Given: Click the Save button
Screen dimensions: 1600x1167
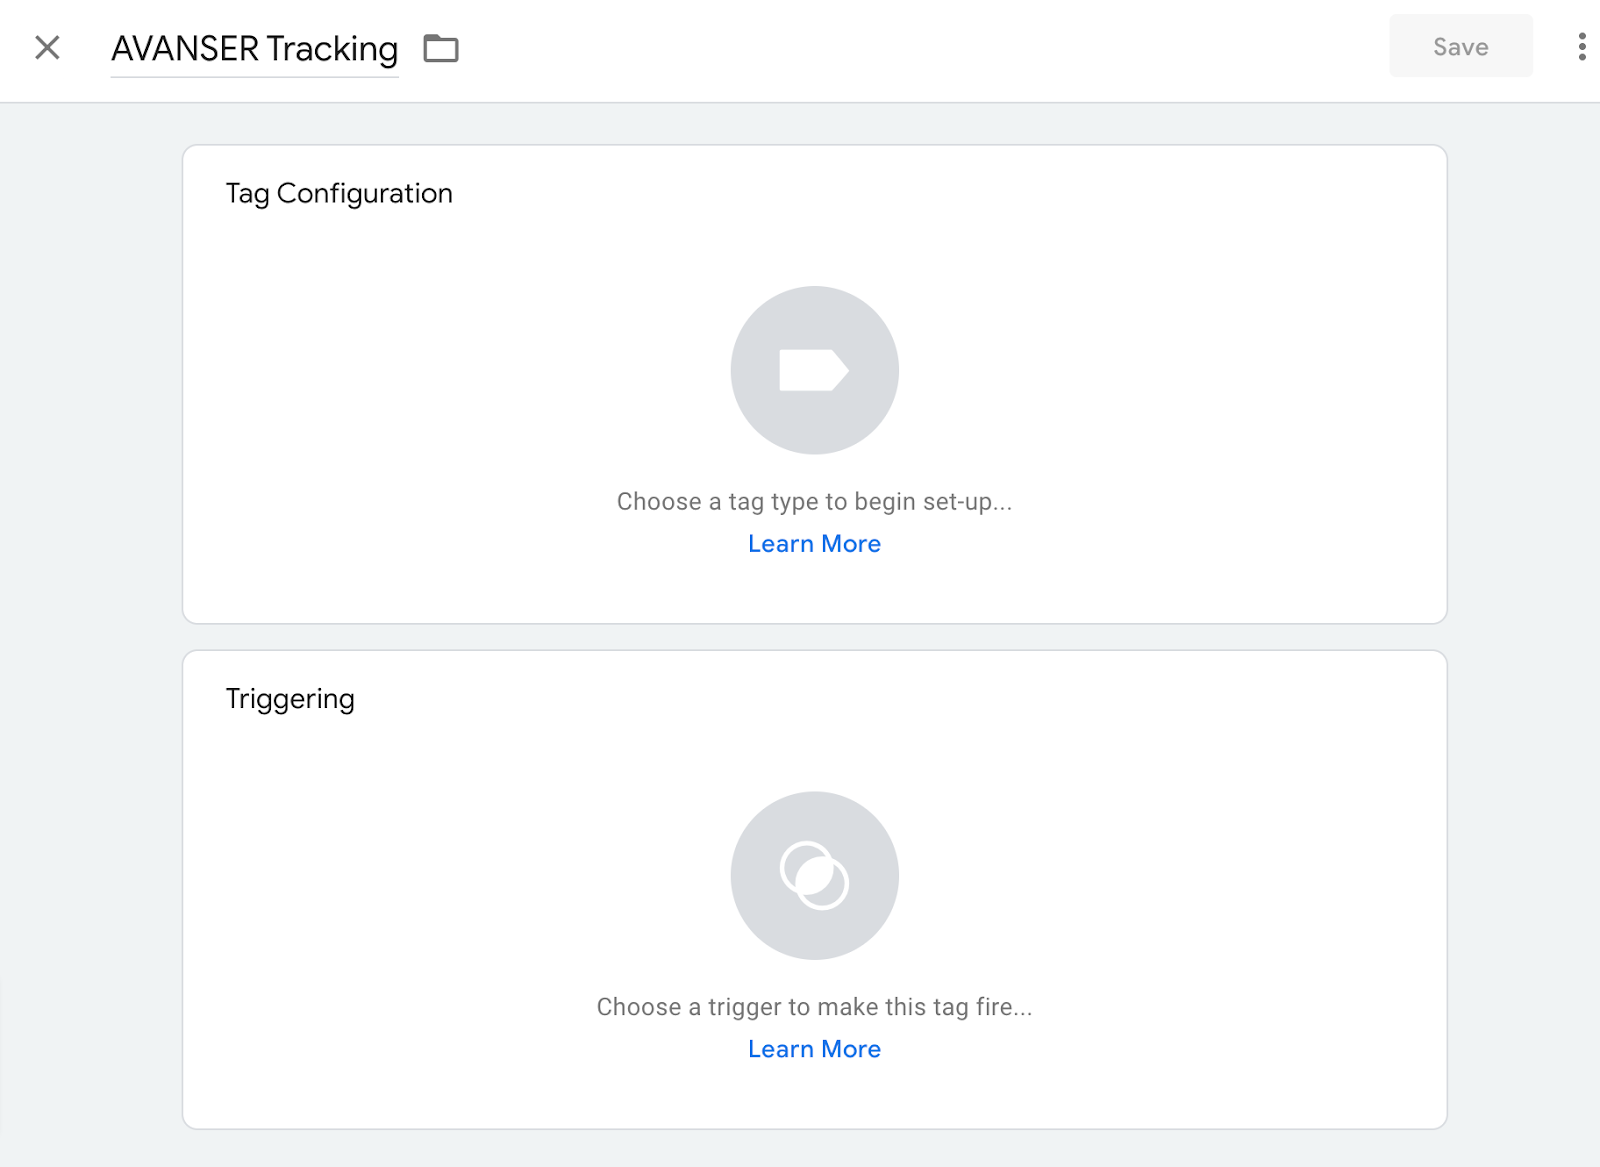Looking at the screenshot, I should pos(1460,47).
